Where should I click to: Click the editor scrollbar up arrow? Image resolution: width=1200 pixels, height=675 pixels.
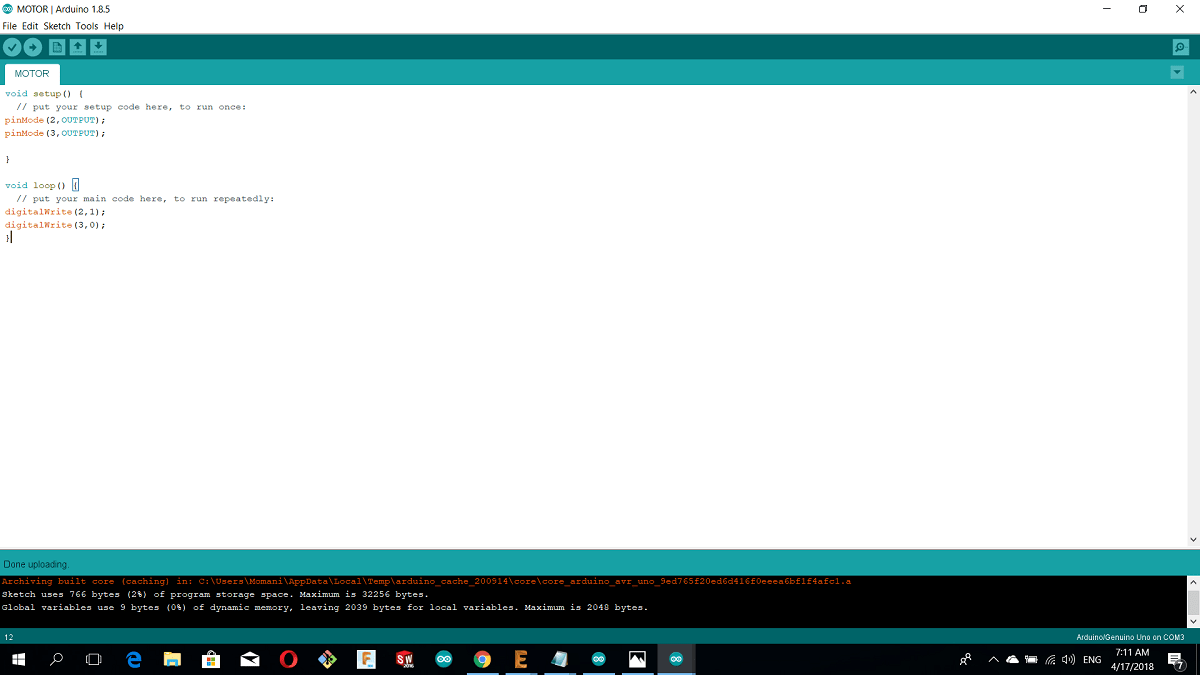pyautogui.click(x=1193, y=92)
